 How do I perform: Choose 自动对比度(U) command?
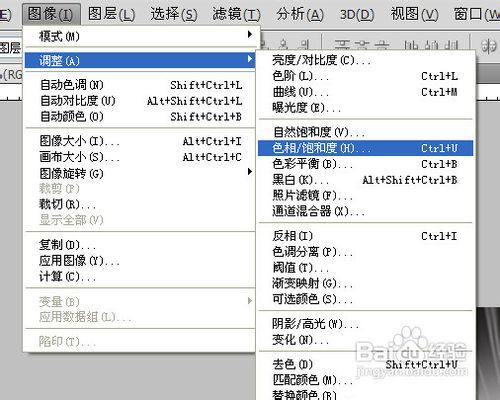(x=140, y=101)
